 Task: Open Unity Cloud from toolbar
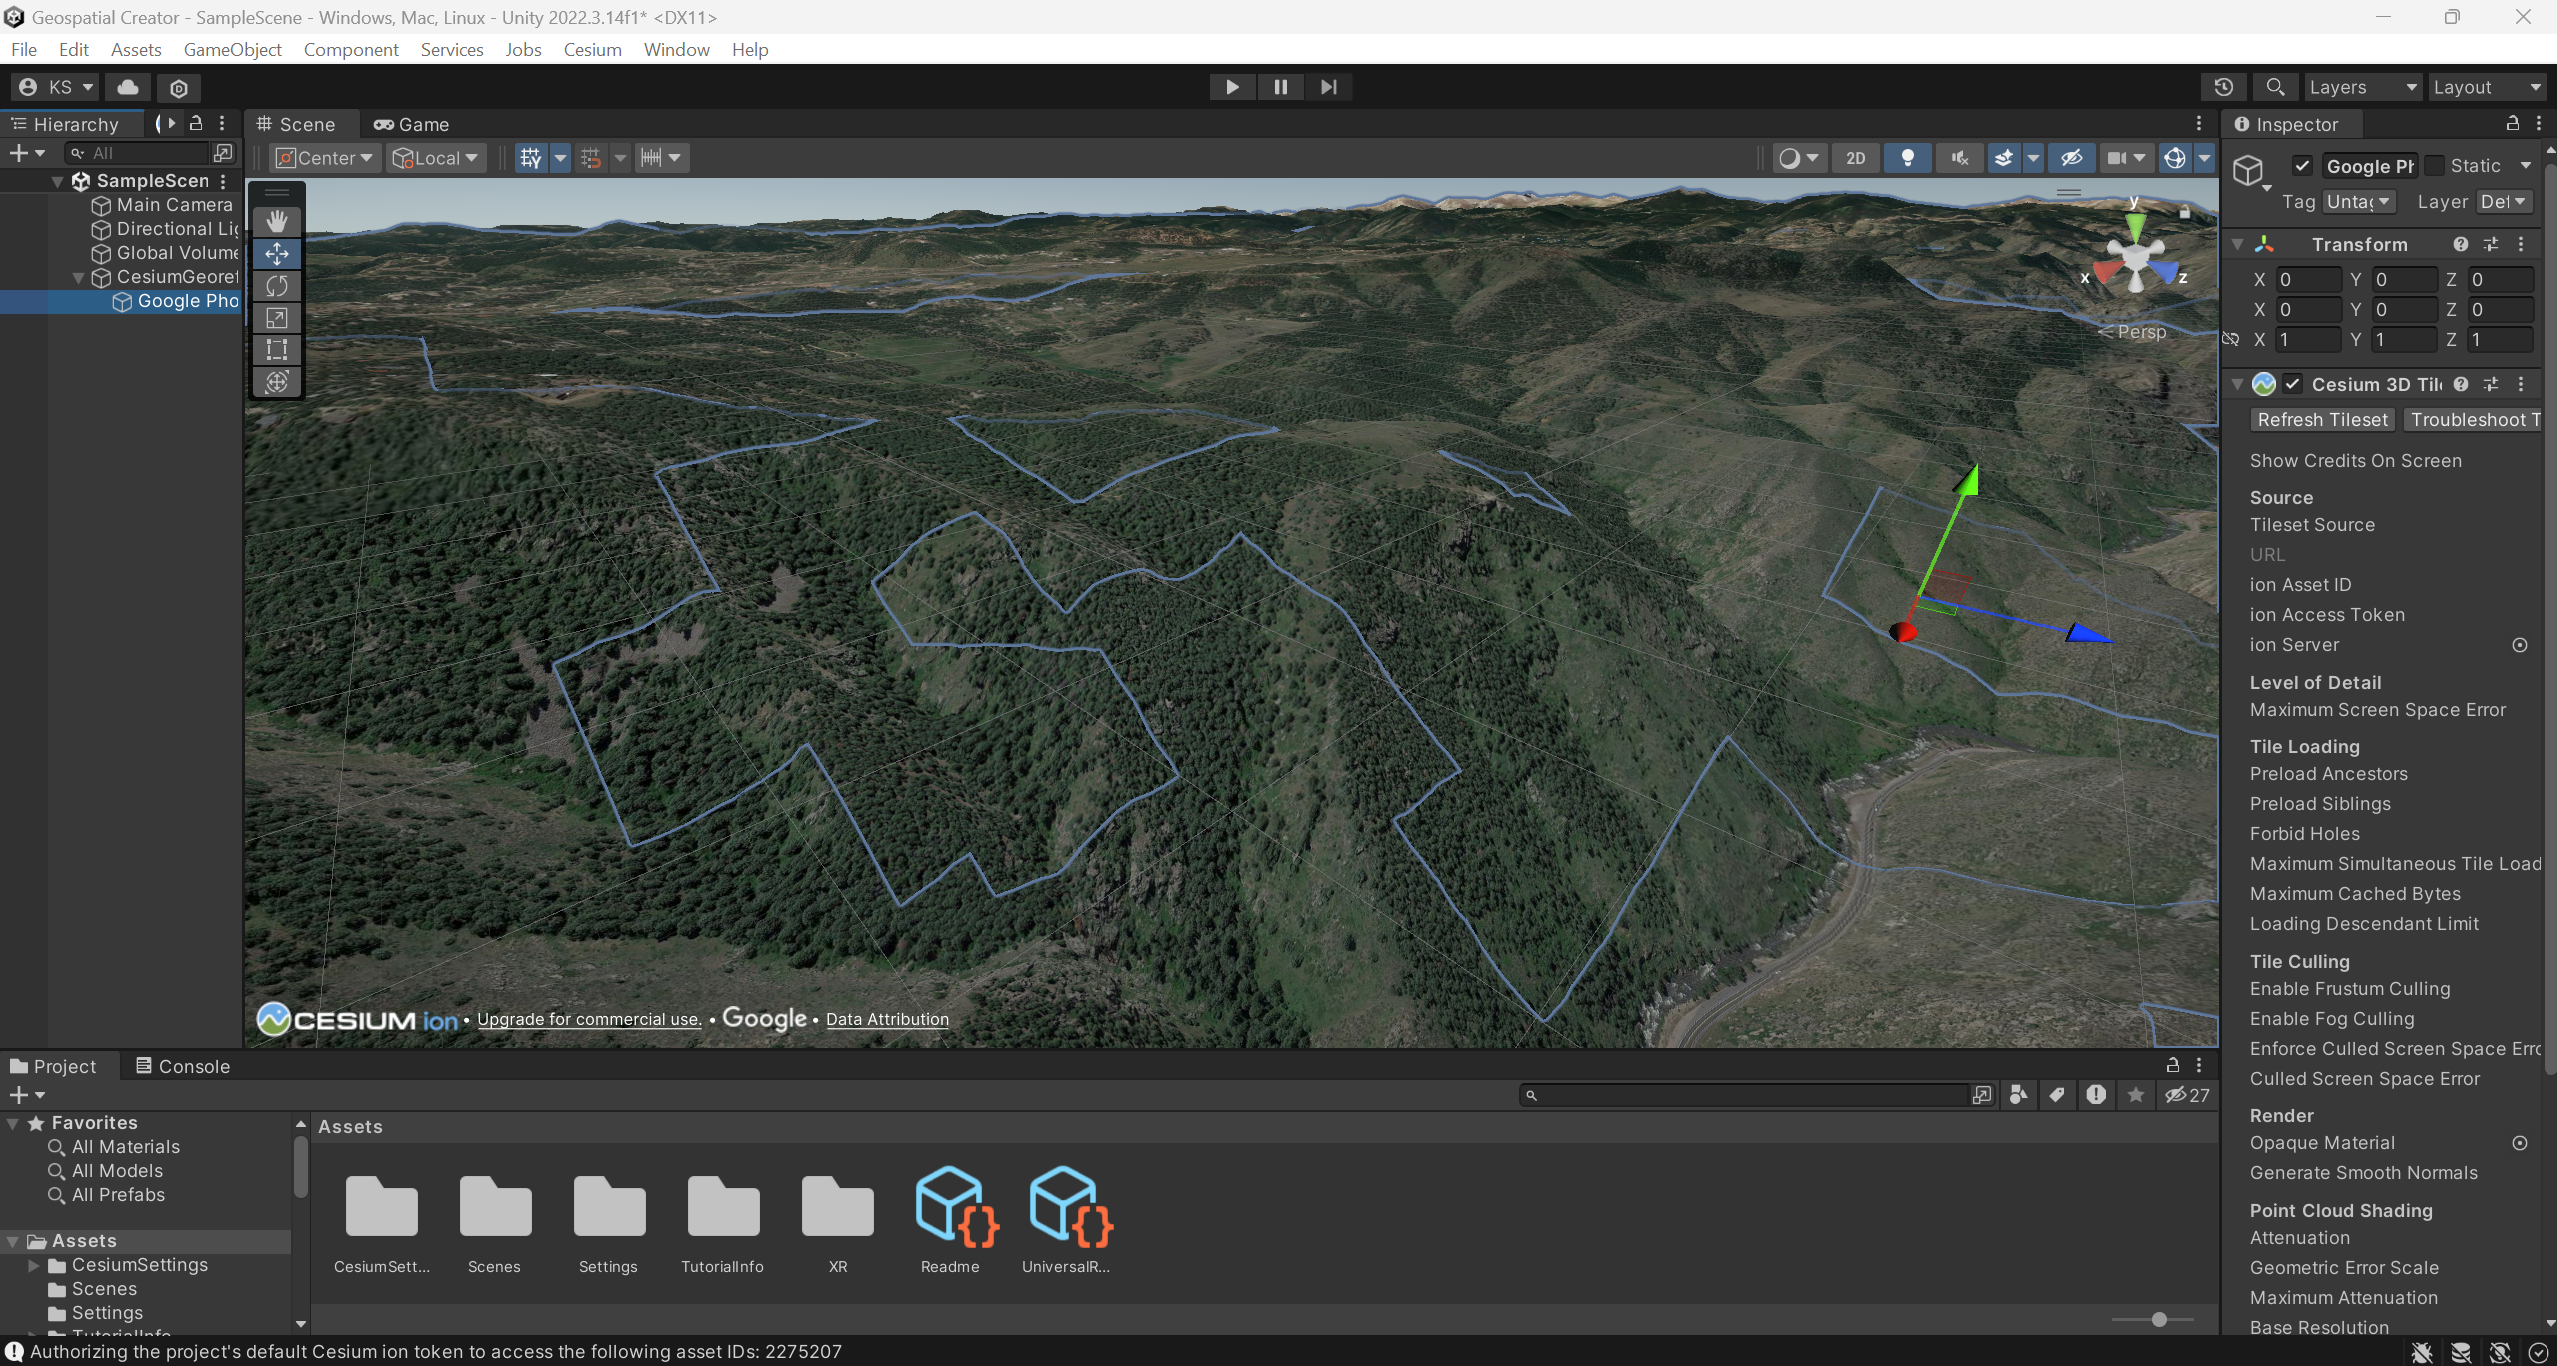coord(128,87)
